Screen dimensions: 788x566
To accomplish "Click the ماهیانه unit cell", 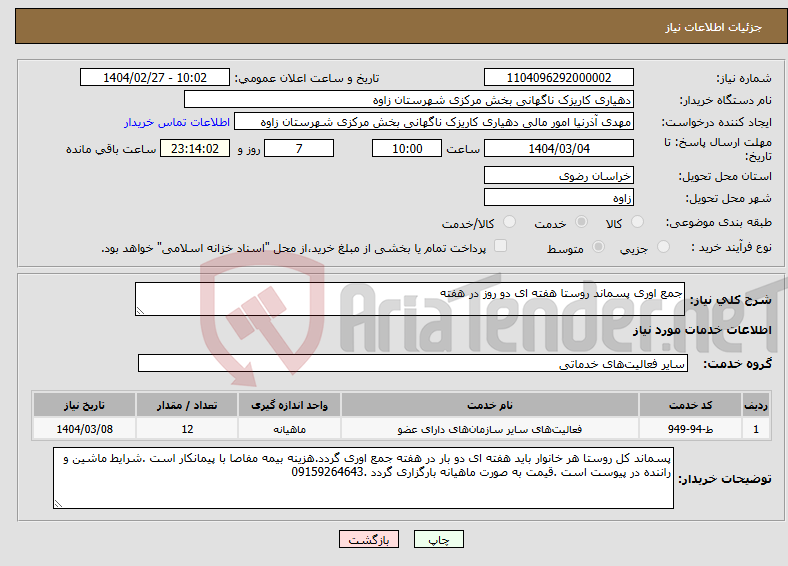I will click(x=289, y=429).
